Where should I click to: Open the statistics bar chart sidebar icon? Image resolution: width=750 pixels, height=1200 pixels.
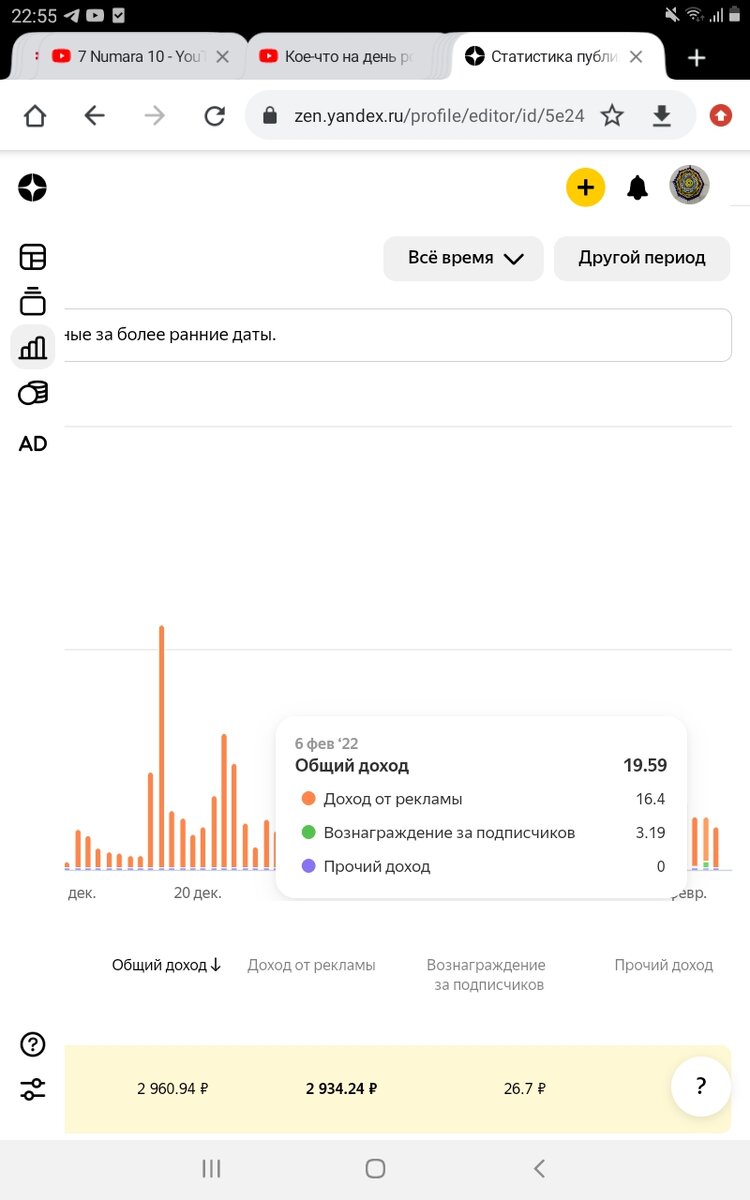coord(32,347)
